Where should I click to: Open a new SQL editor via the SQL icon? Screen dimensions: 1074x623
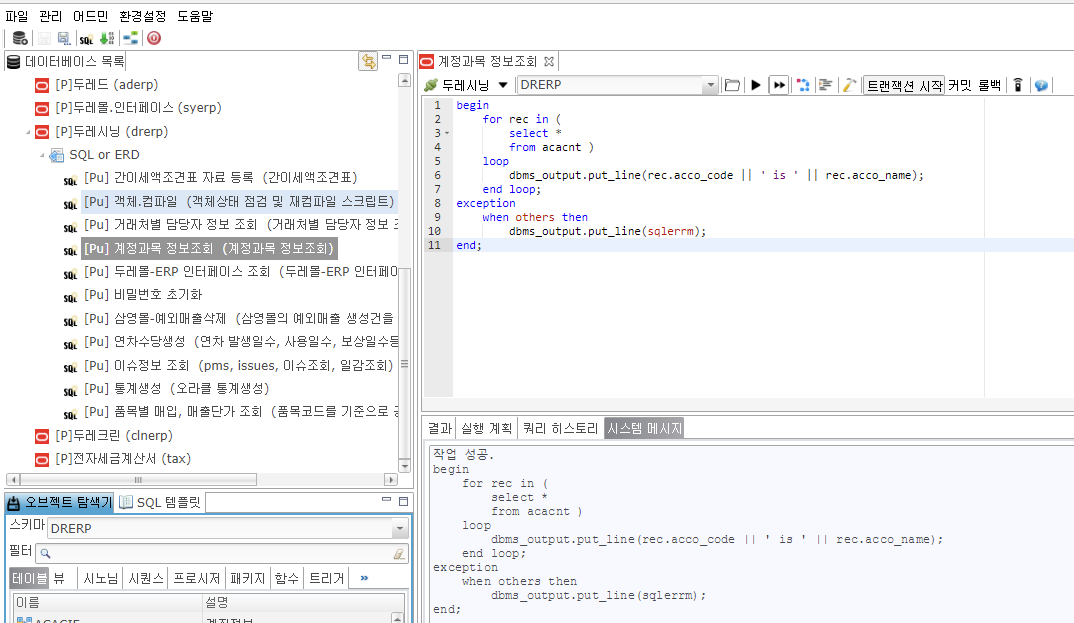click(x=86, y=37)
